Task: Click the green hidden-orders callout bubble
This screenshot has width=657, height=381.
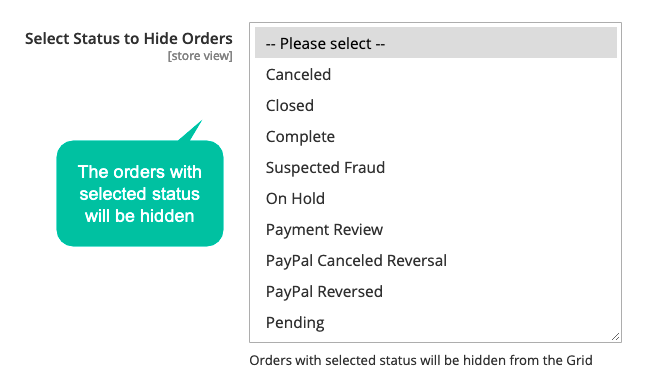Action: pos(140,193)
